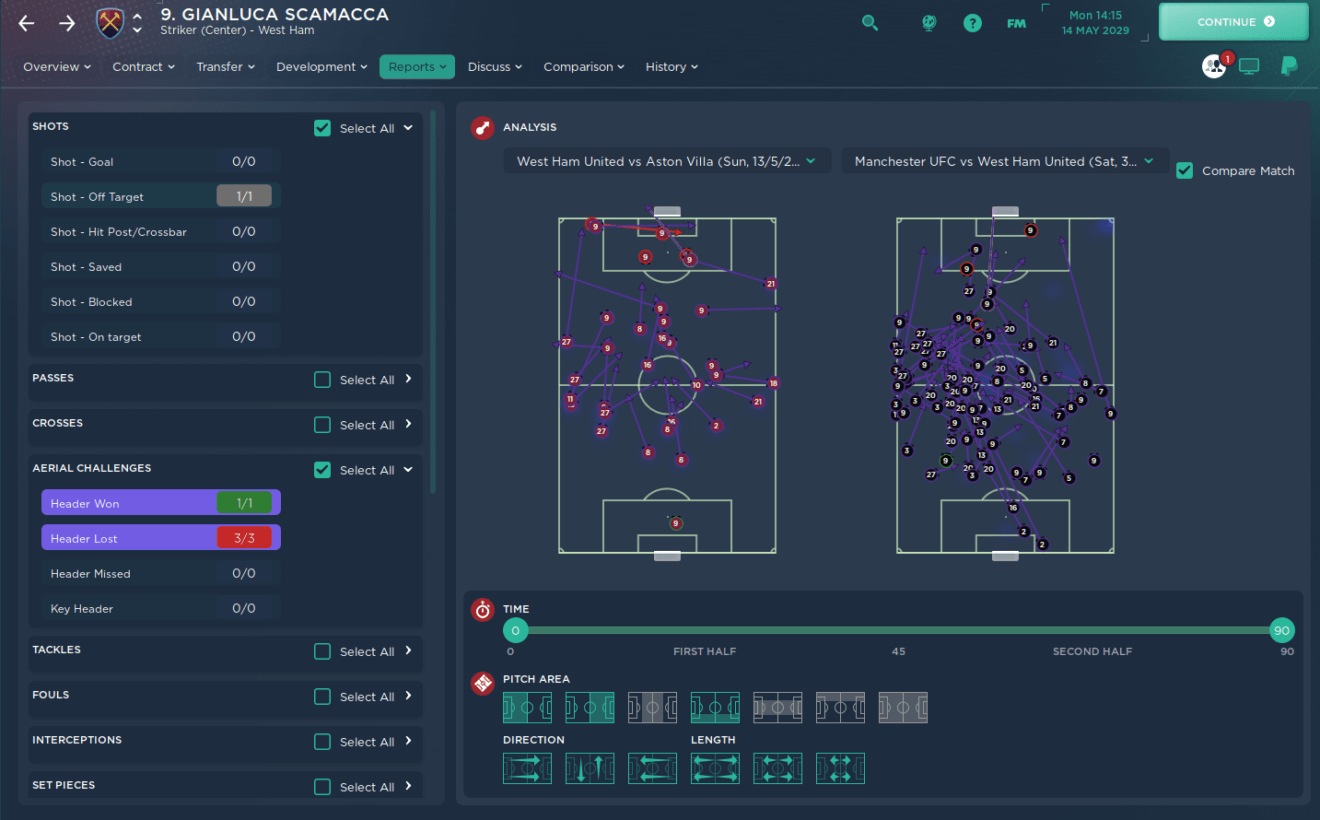Viewport: 1320px width, 820px height.
Task: Open the Manchester UFC vs West Ham match dropdown
Action: point(1005,160)
